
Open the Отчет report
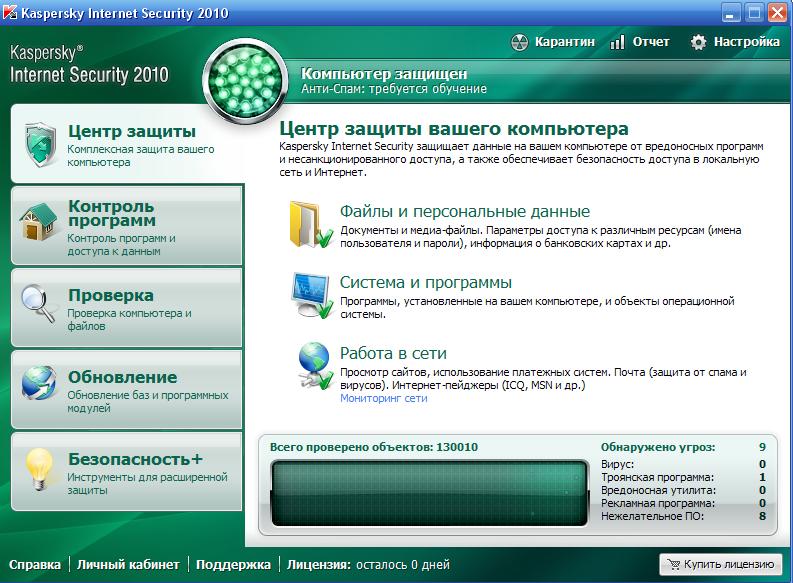point(639,42)
